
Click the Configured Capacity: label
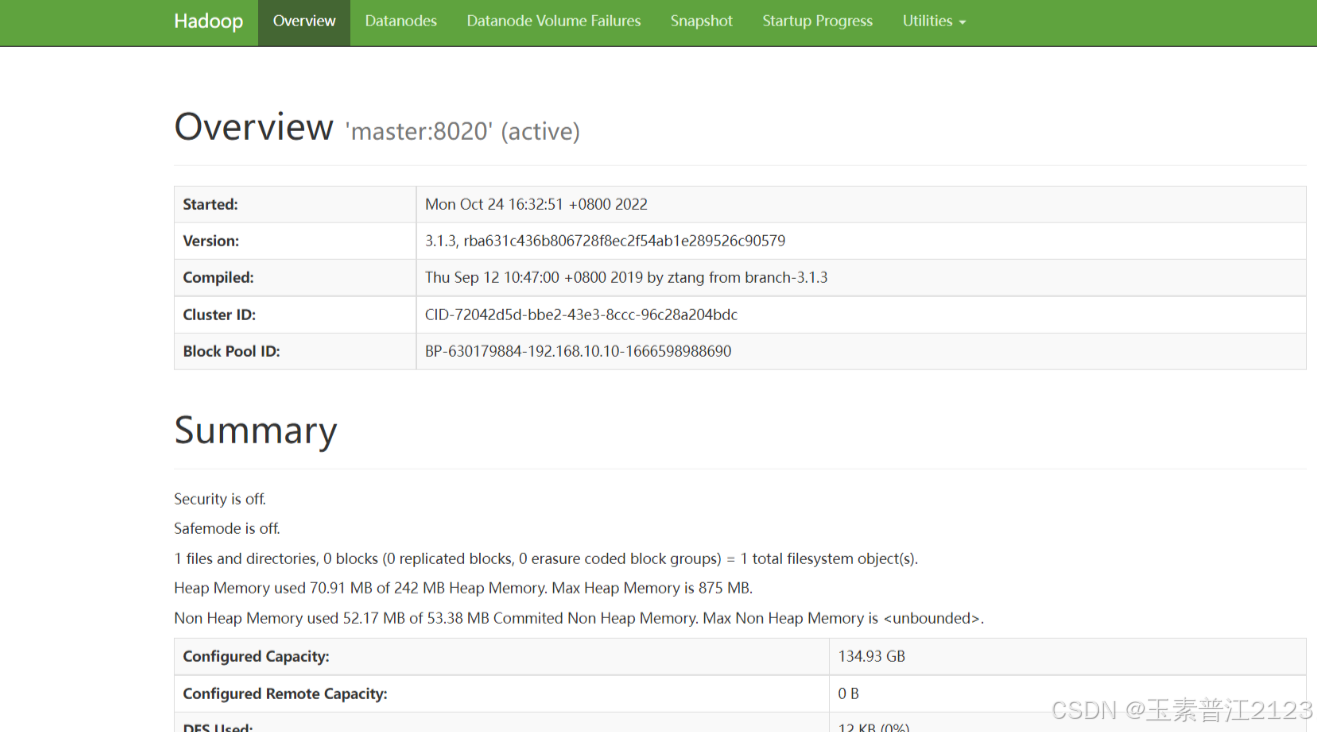[256, 656]
